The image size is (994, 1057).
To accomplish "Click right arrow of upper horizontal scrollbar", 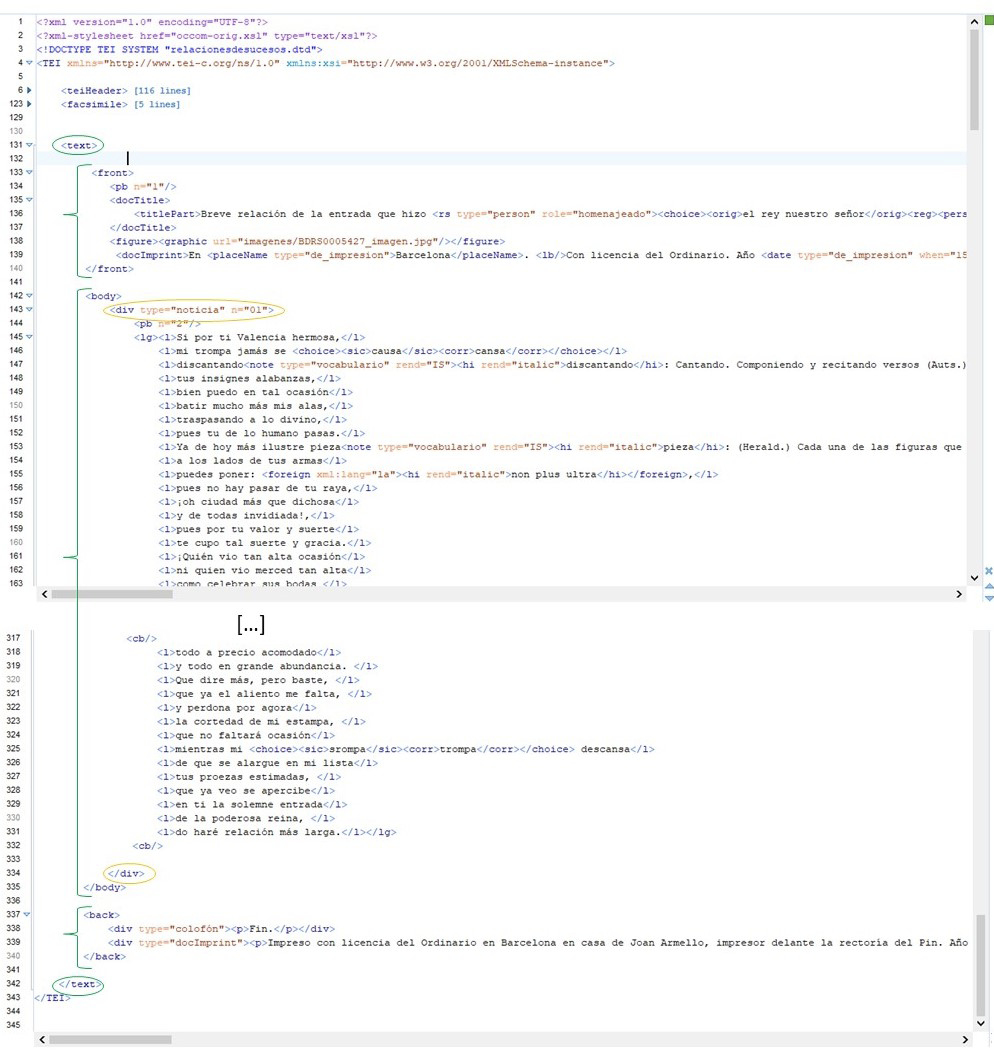I will click(x=958, y=594).
